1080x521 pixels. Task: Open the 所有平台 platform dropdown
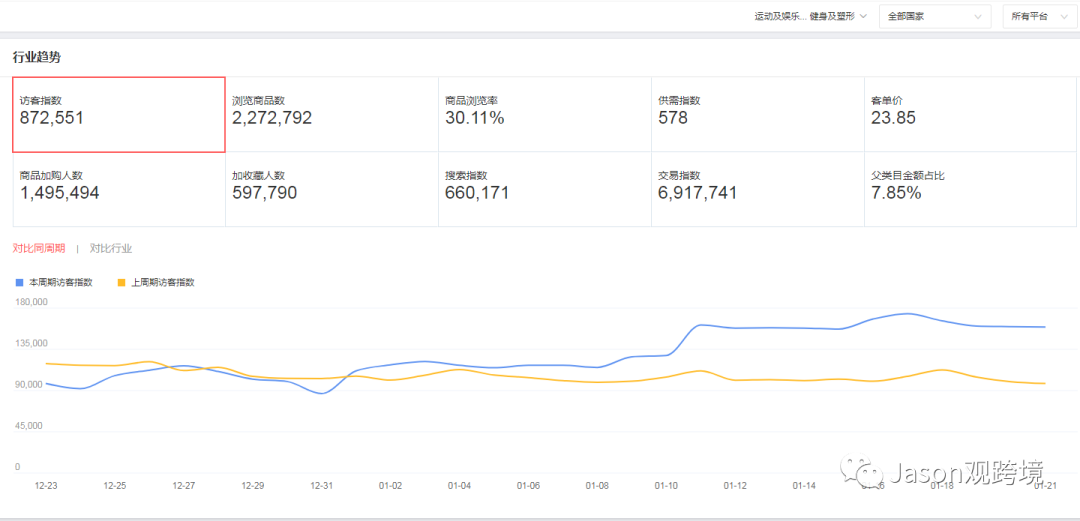point(1040,17)
